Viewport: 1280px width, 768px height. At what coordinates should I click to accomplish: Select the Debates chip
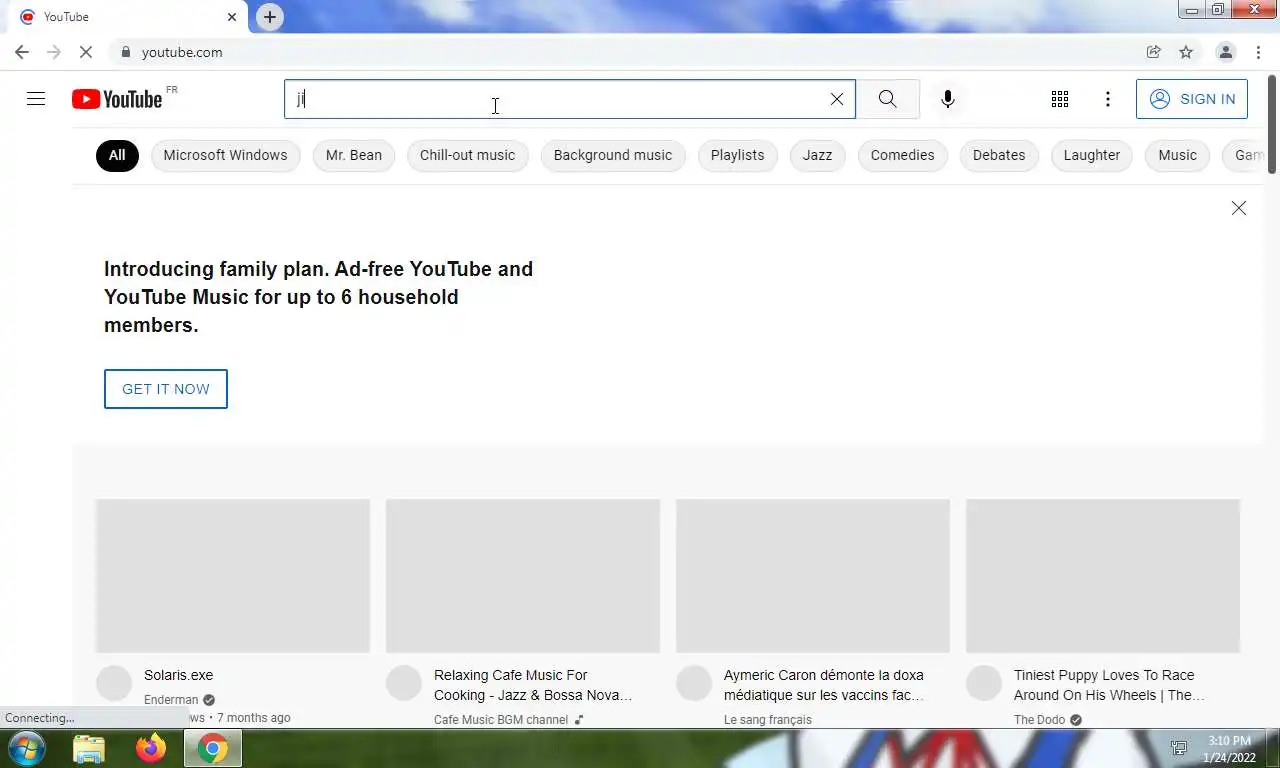coord(999,155)
